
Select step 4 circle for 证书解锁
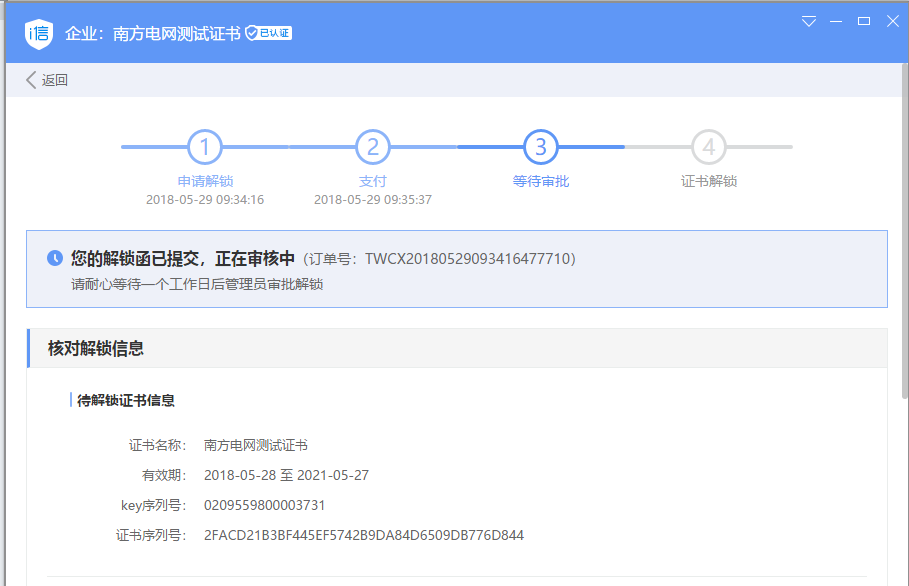coord(708,148)
